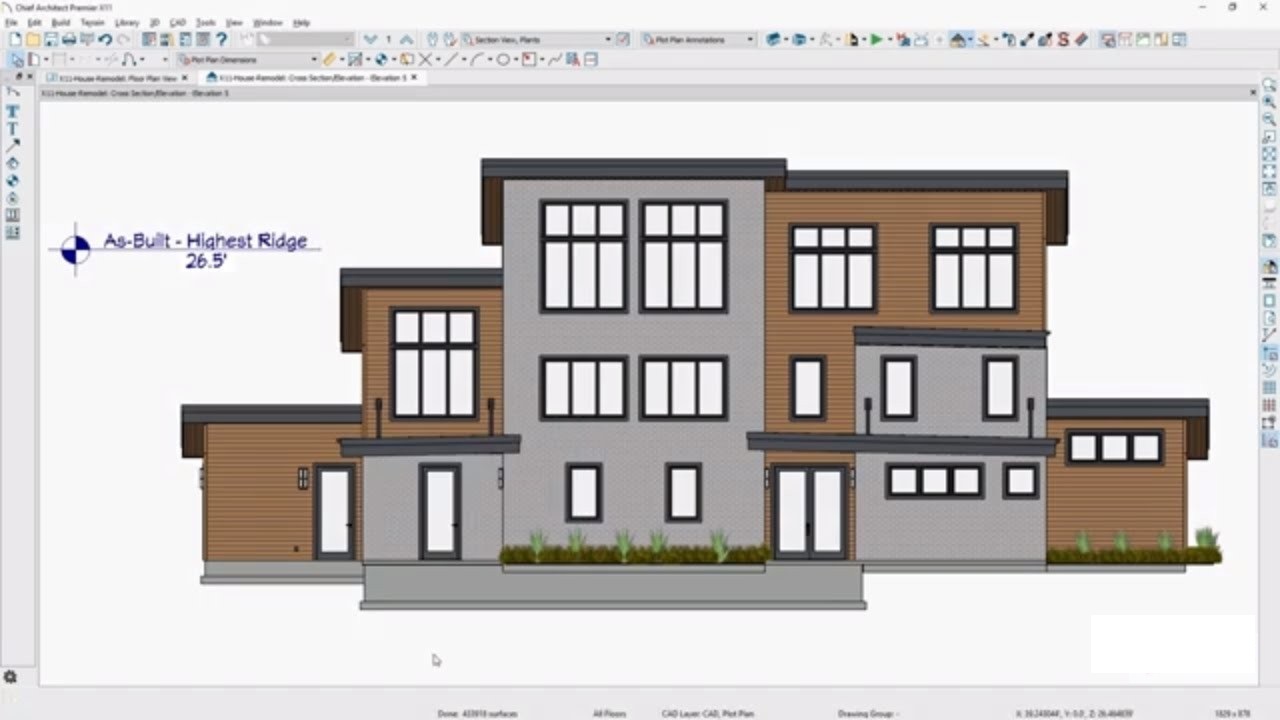Expand the arrow beside the tape measure tool

point(341,59)
